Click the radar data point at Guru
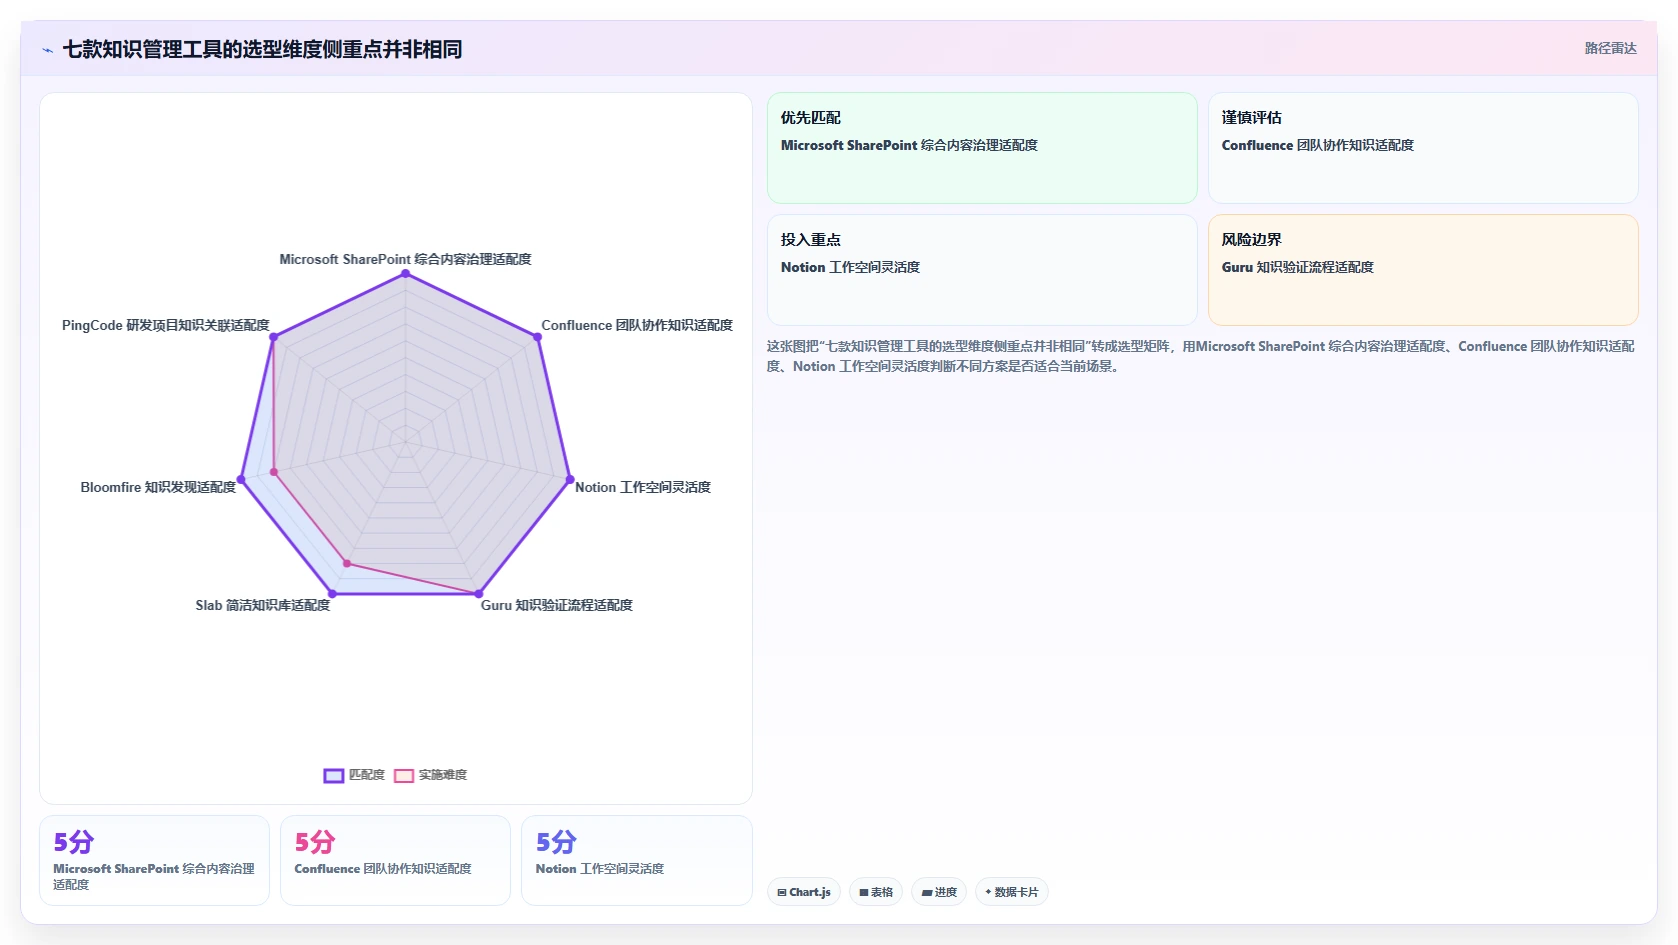The image size is (1678, 945). (x=478, y=594)
